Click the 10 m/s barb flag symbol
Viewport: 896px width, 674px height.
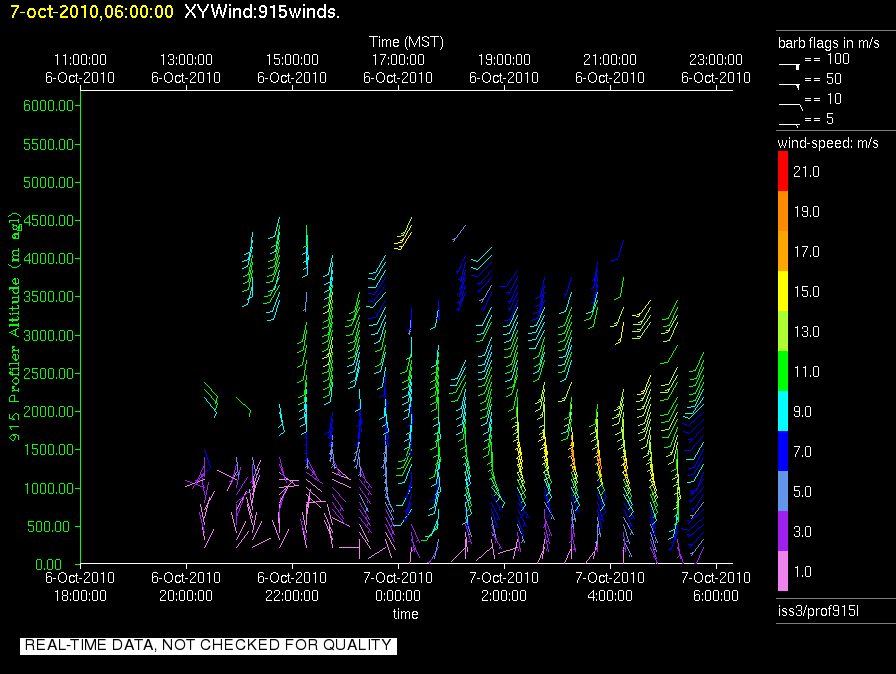coord(790,106)
